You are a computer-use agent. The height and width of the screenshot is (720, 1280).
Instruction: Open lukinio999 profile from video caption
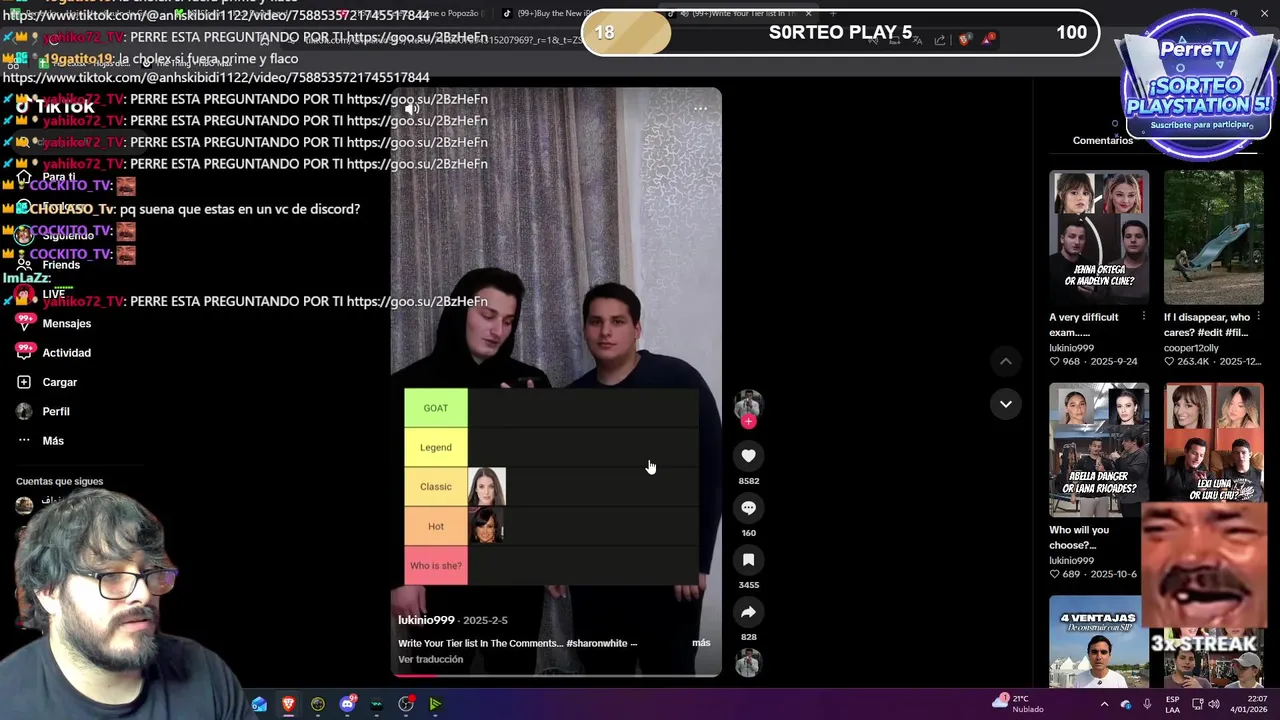pos(426,620)
